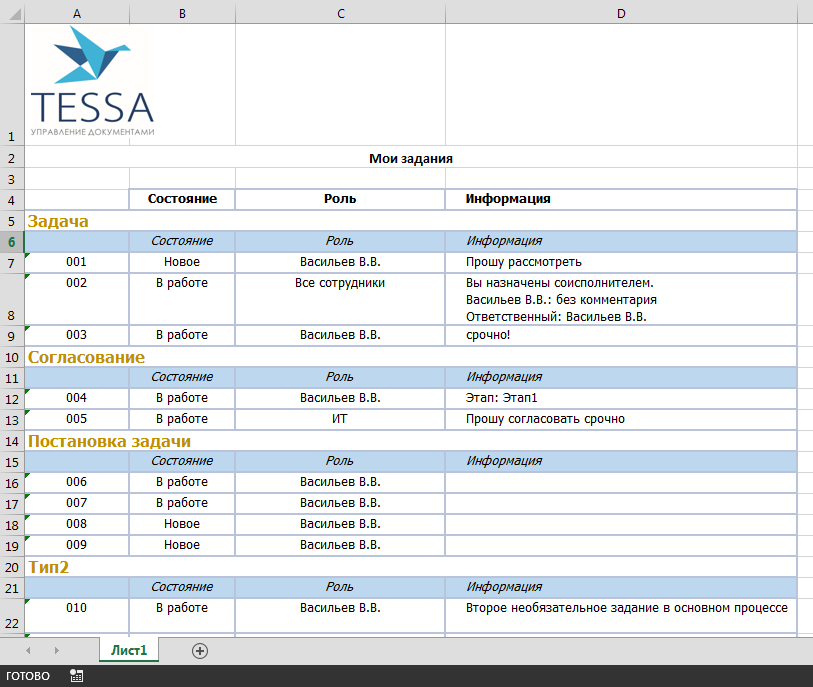Select the cell containing 008
Viewport: 813px width, 687px height.
click(77, 524)
